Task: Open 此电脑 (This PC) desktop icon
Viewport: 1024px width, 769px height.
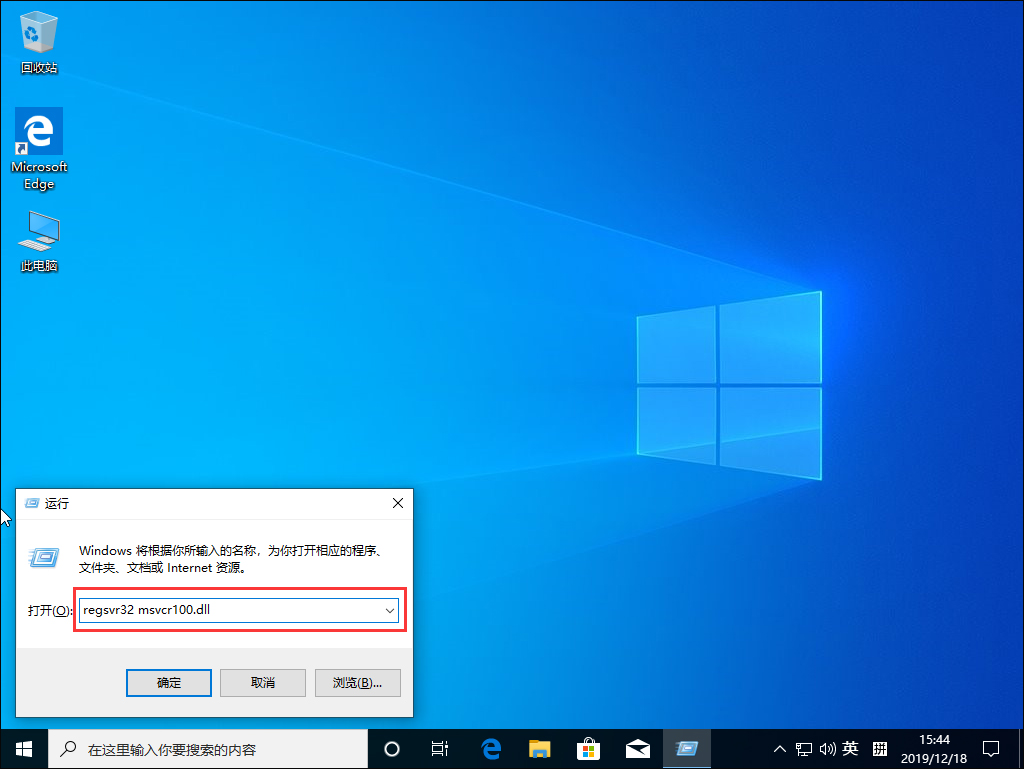Action: [38, 228]
